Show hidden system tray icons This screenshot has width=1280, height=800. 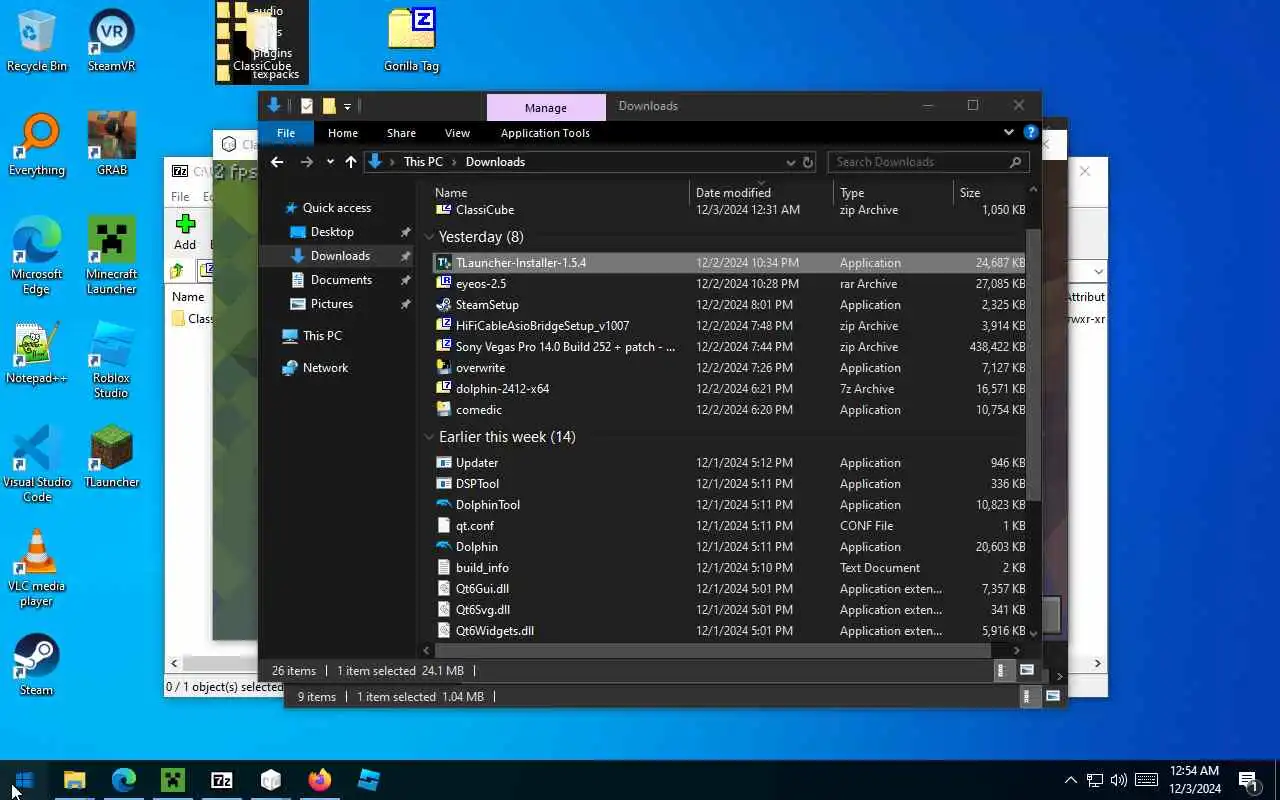point(1070,780)
